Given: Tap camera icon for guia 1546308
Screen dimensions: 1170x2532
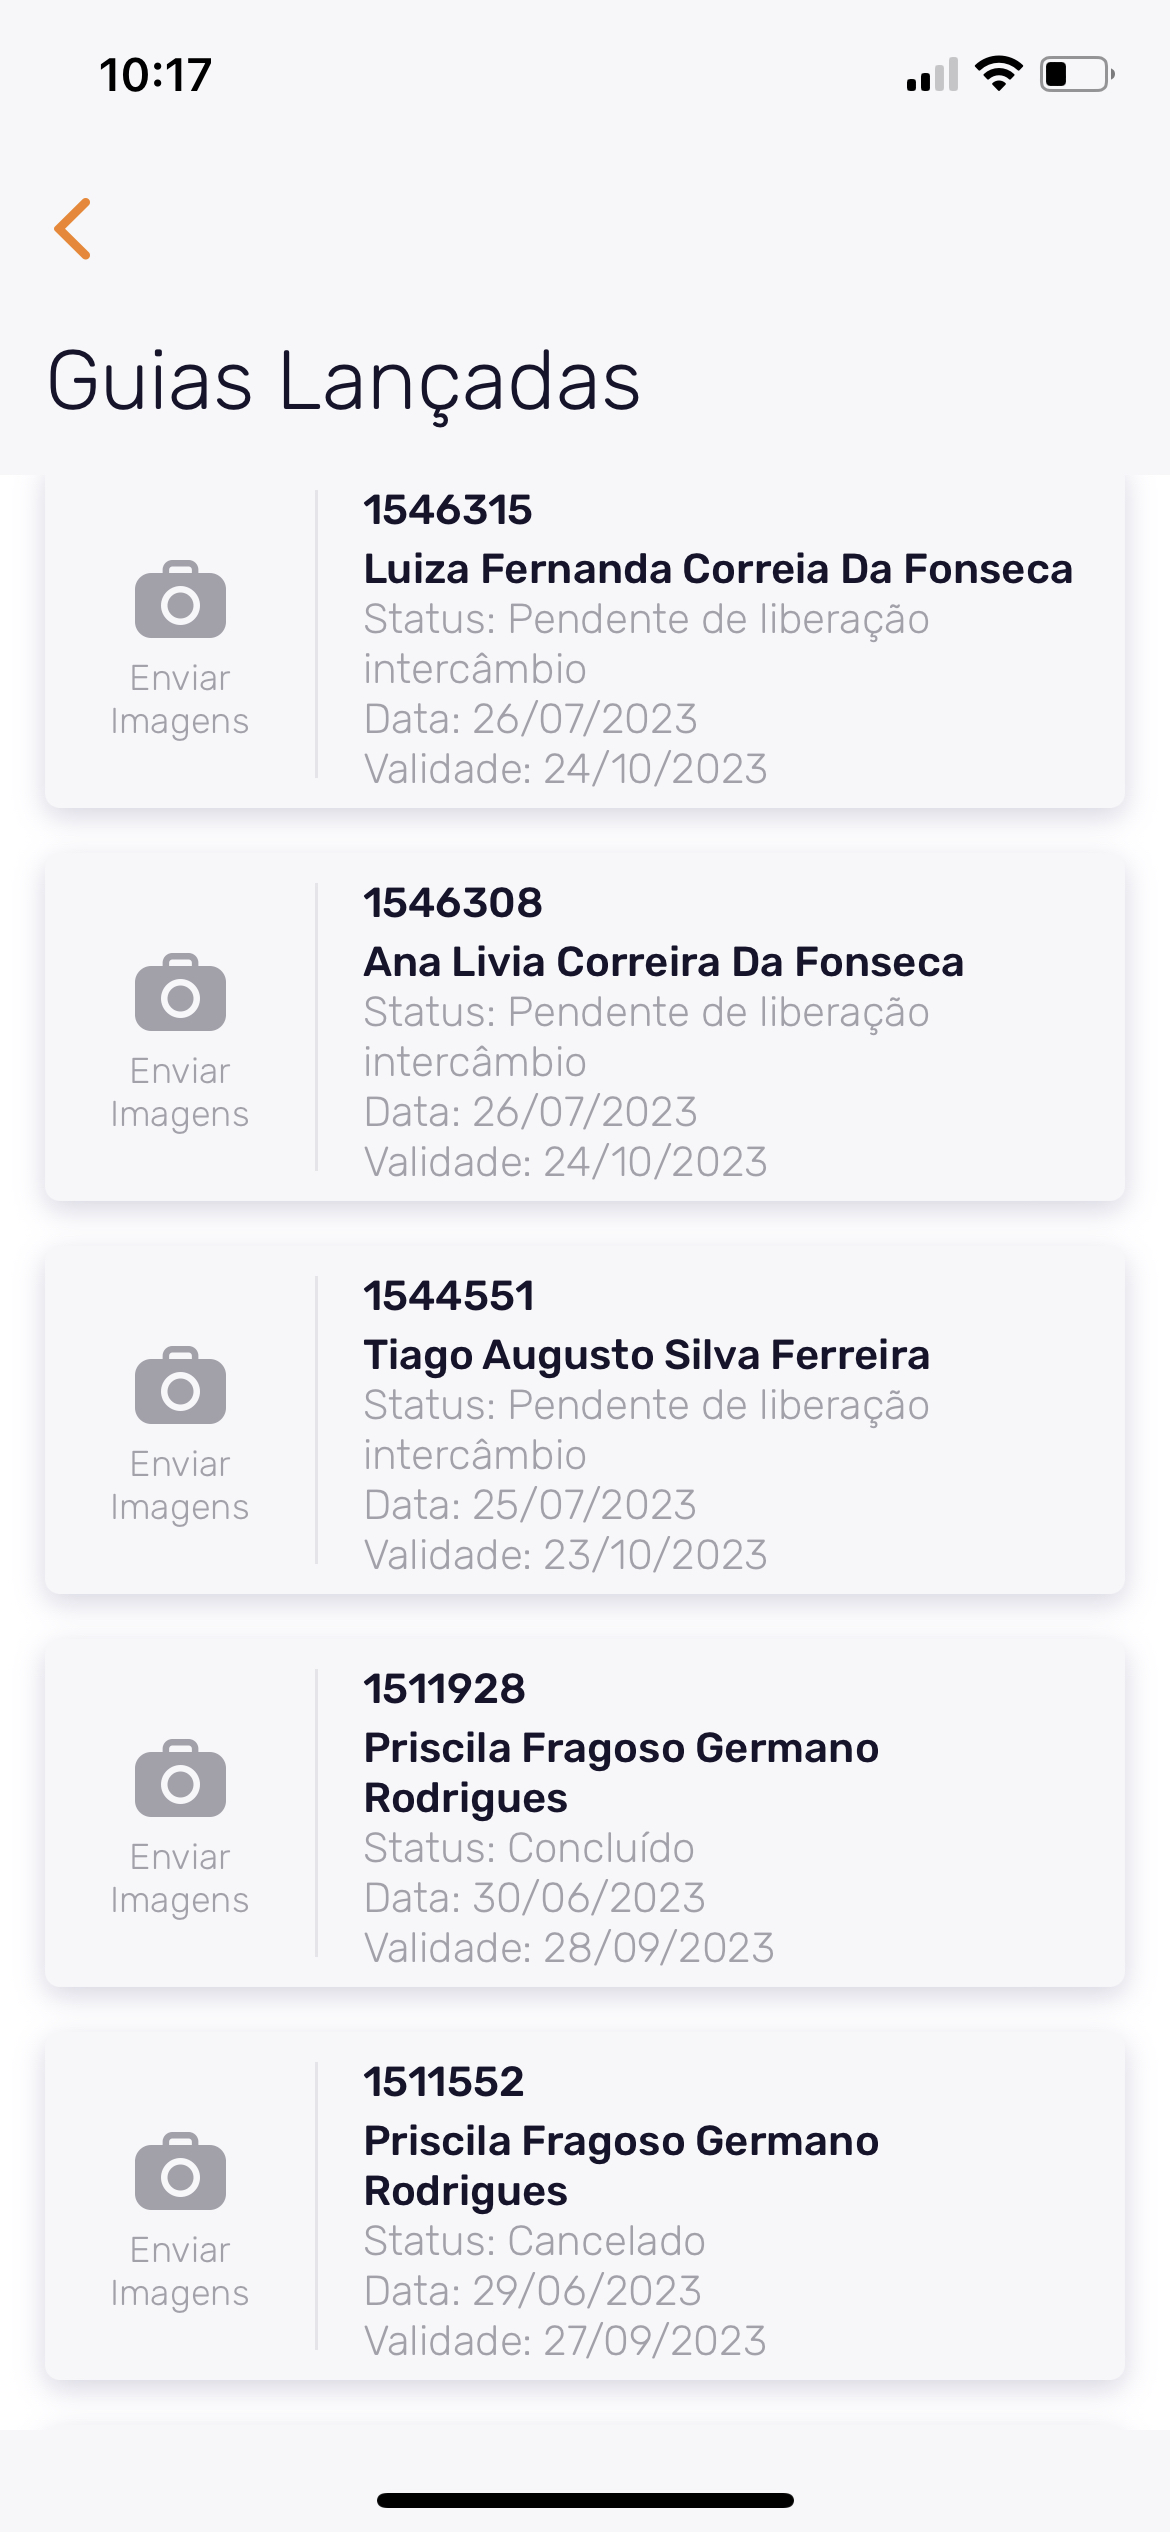Looking at the screenshot, I should pos(180,993).
